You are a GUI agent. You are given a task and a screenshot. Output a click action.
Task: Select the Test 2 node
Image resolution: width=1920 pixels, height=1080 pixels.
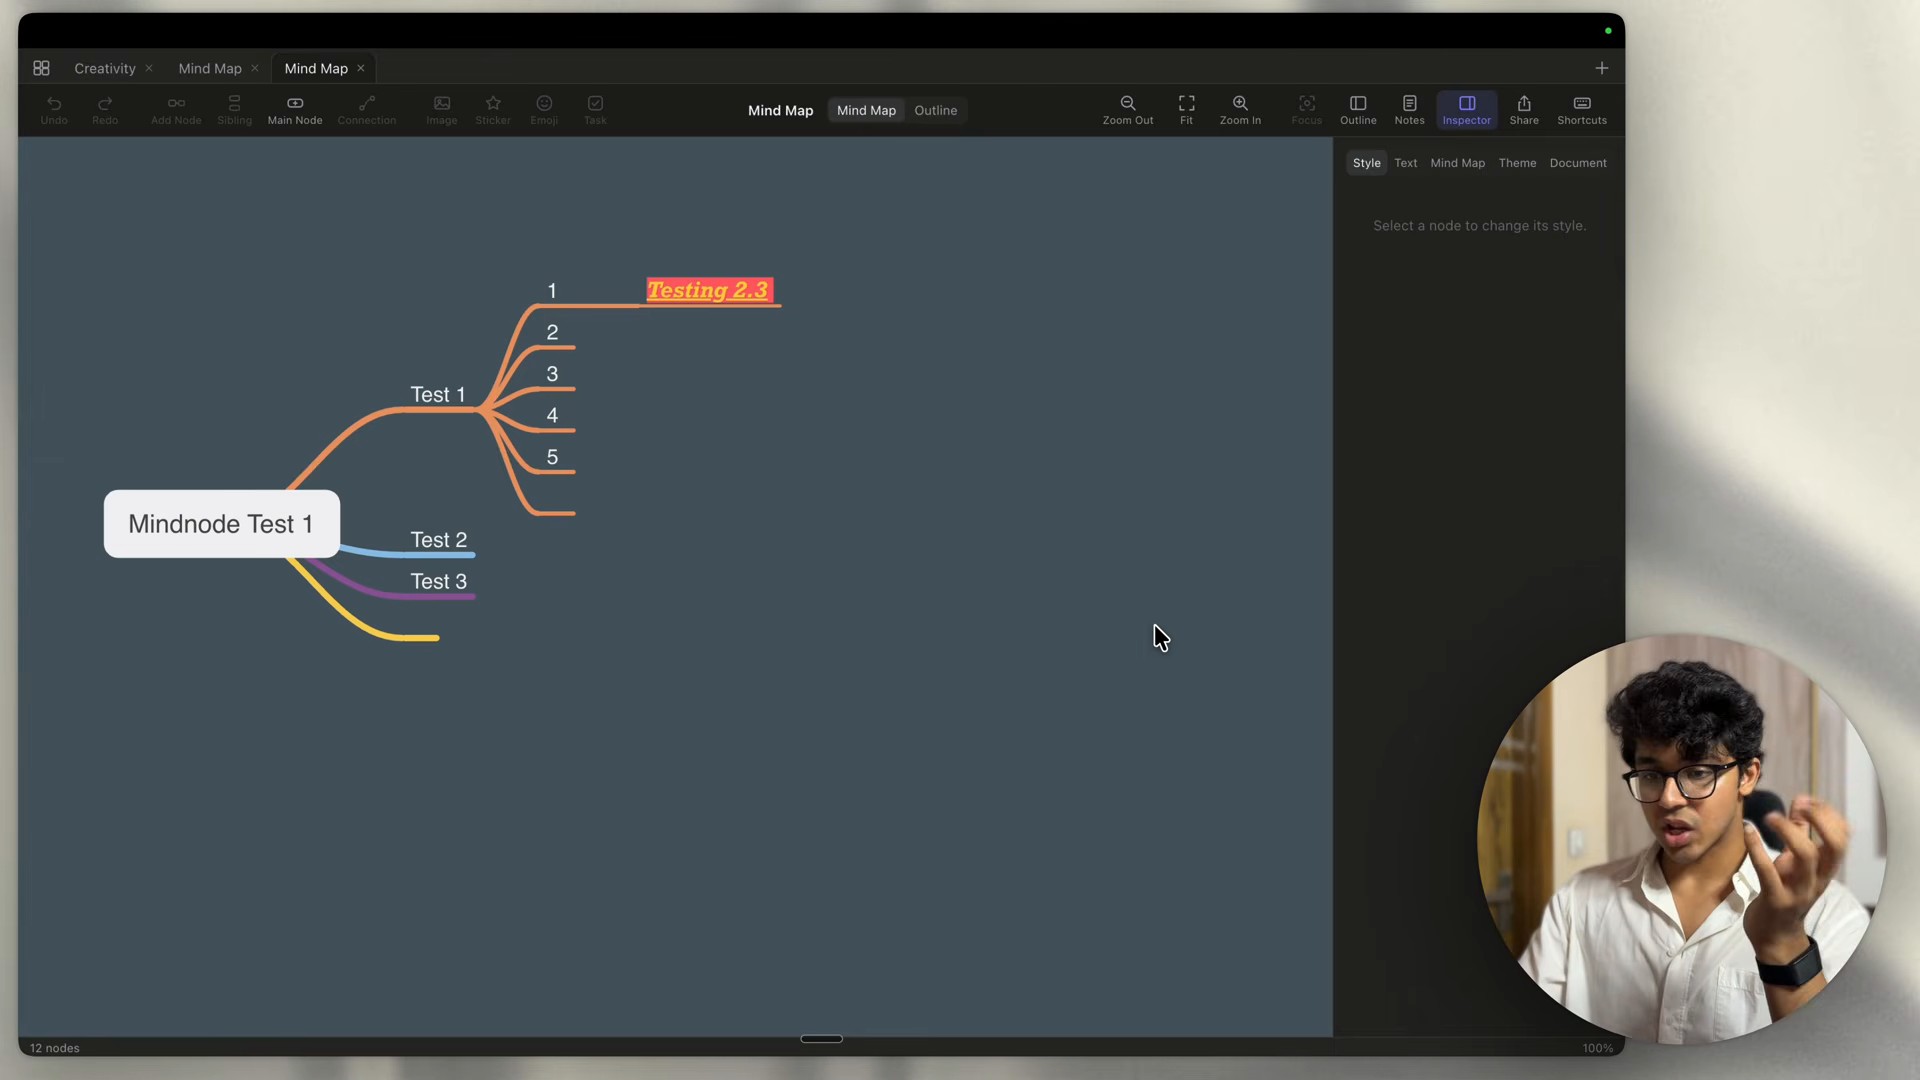(439, 540)
